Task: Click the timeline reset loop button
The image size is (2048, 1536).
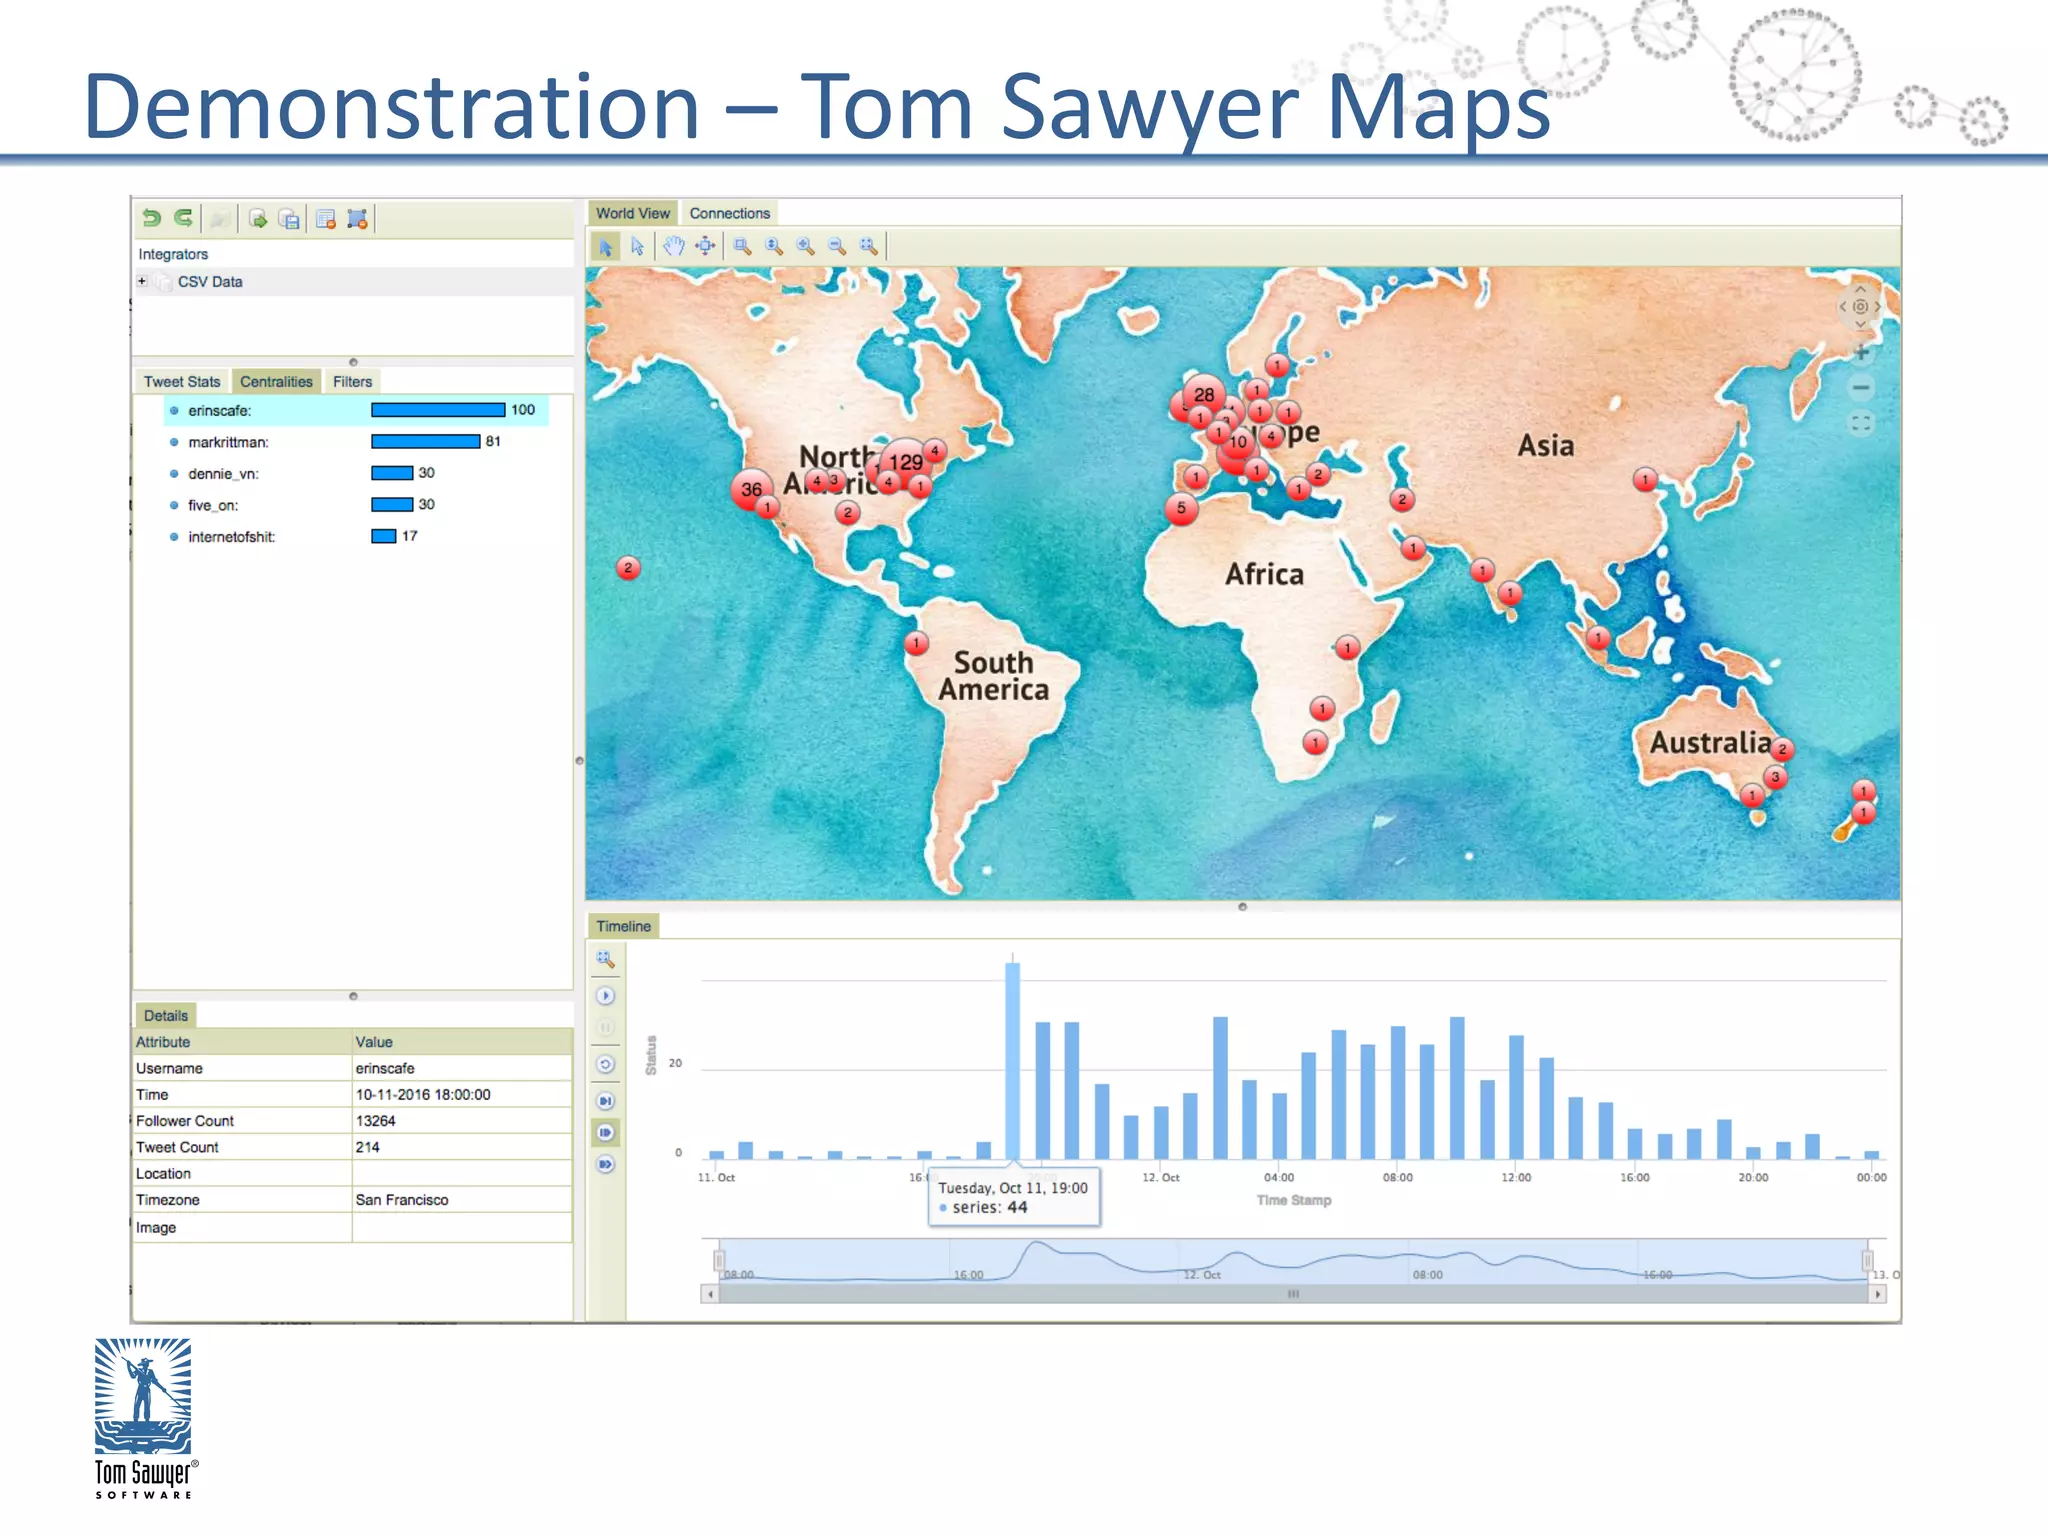Action: pyautogui.click(x=605, y=1064)
